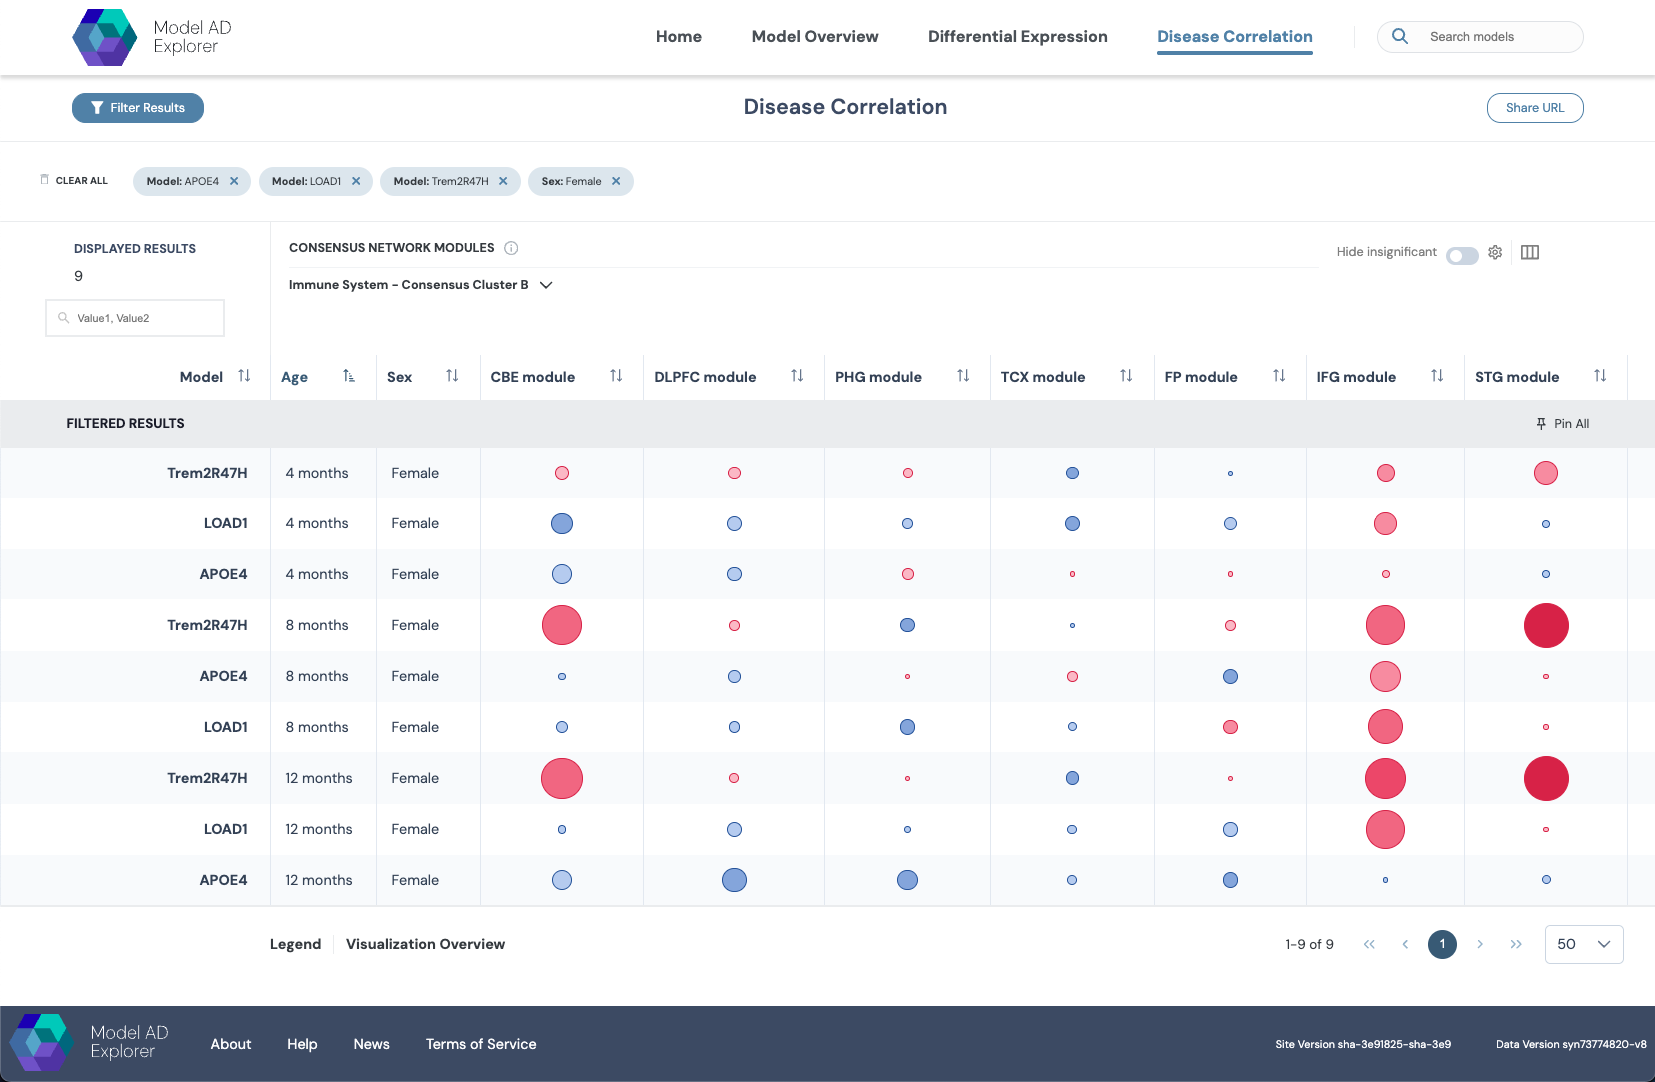Sort by the IFG module column
Image resolution: width=1655 pixels, height=1082 pixels.
tap(1437, 376)
